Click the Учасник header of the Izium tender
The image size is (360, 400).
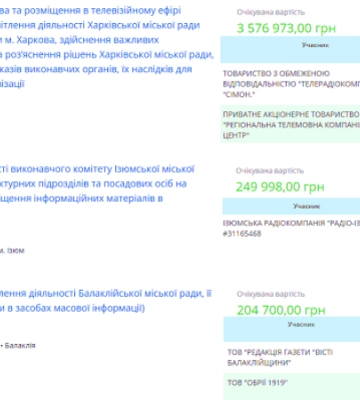[x=291, y=206]
